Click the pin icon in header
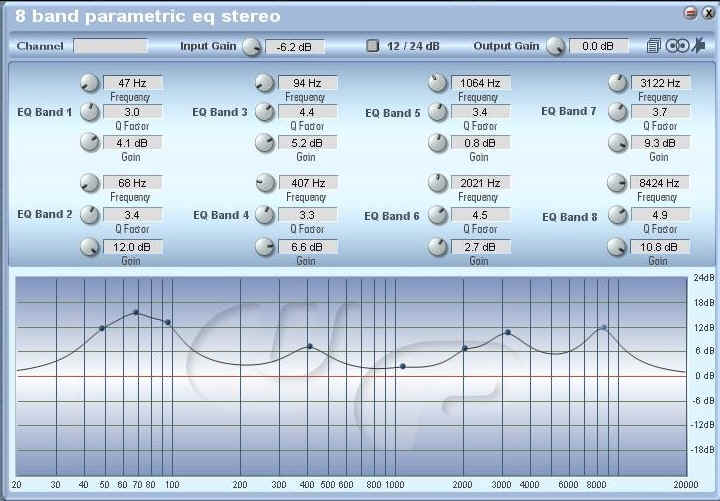720x501 pixels. pos(699,45)
